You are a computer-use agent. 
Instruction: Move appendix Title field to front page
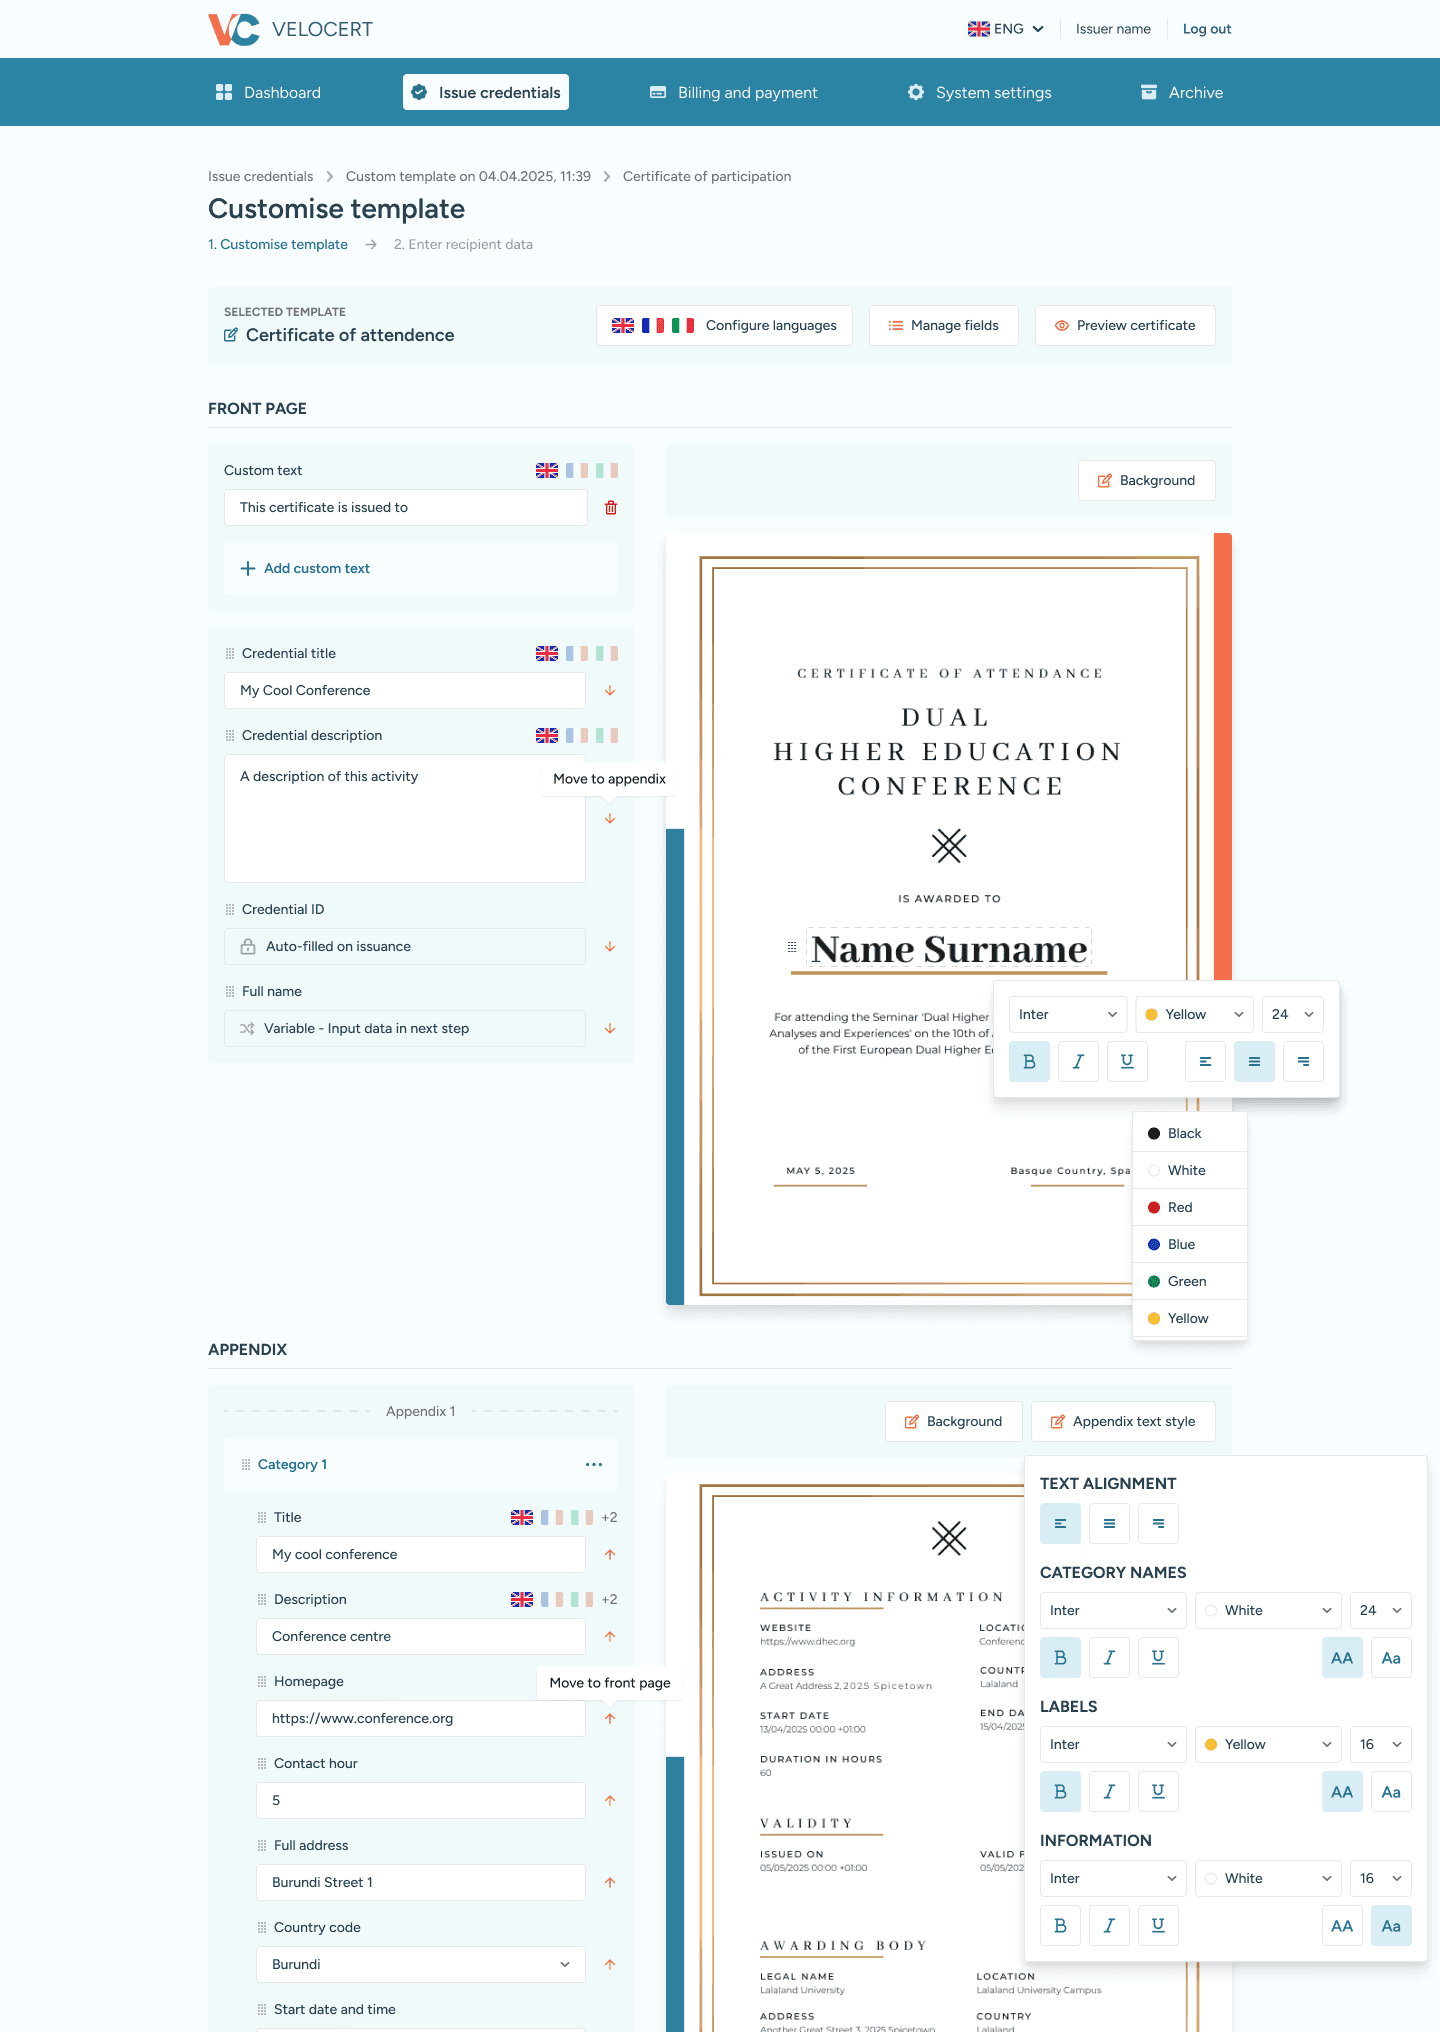click(x=610, y=1555)
